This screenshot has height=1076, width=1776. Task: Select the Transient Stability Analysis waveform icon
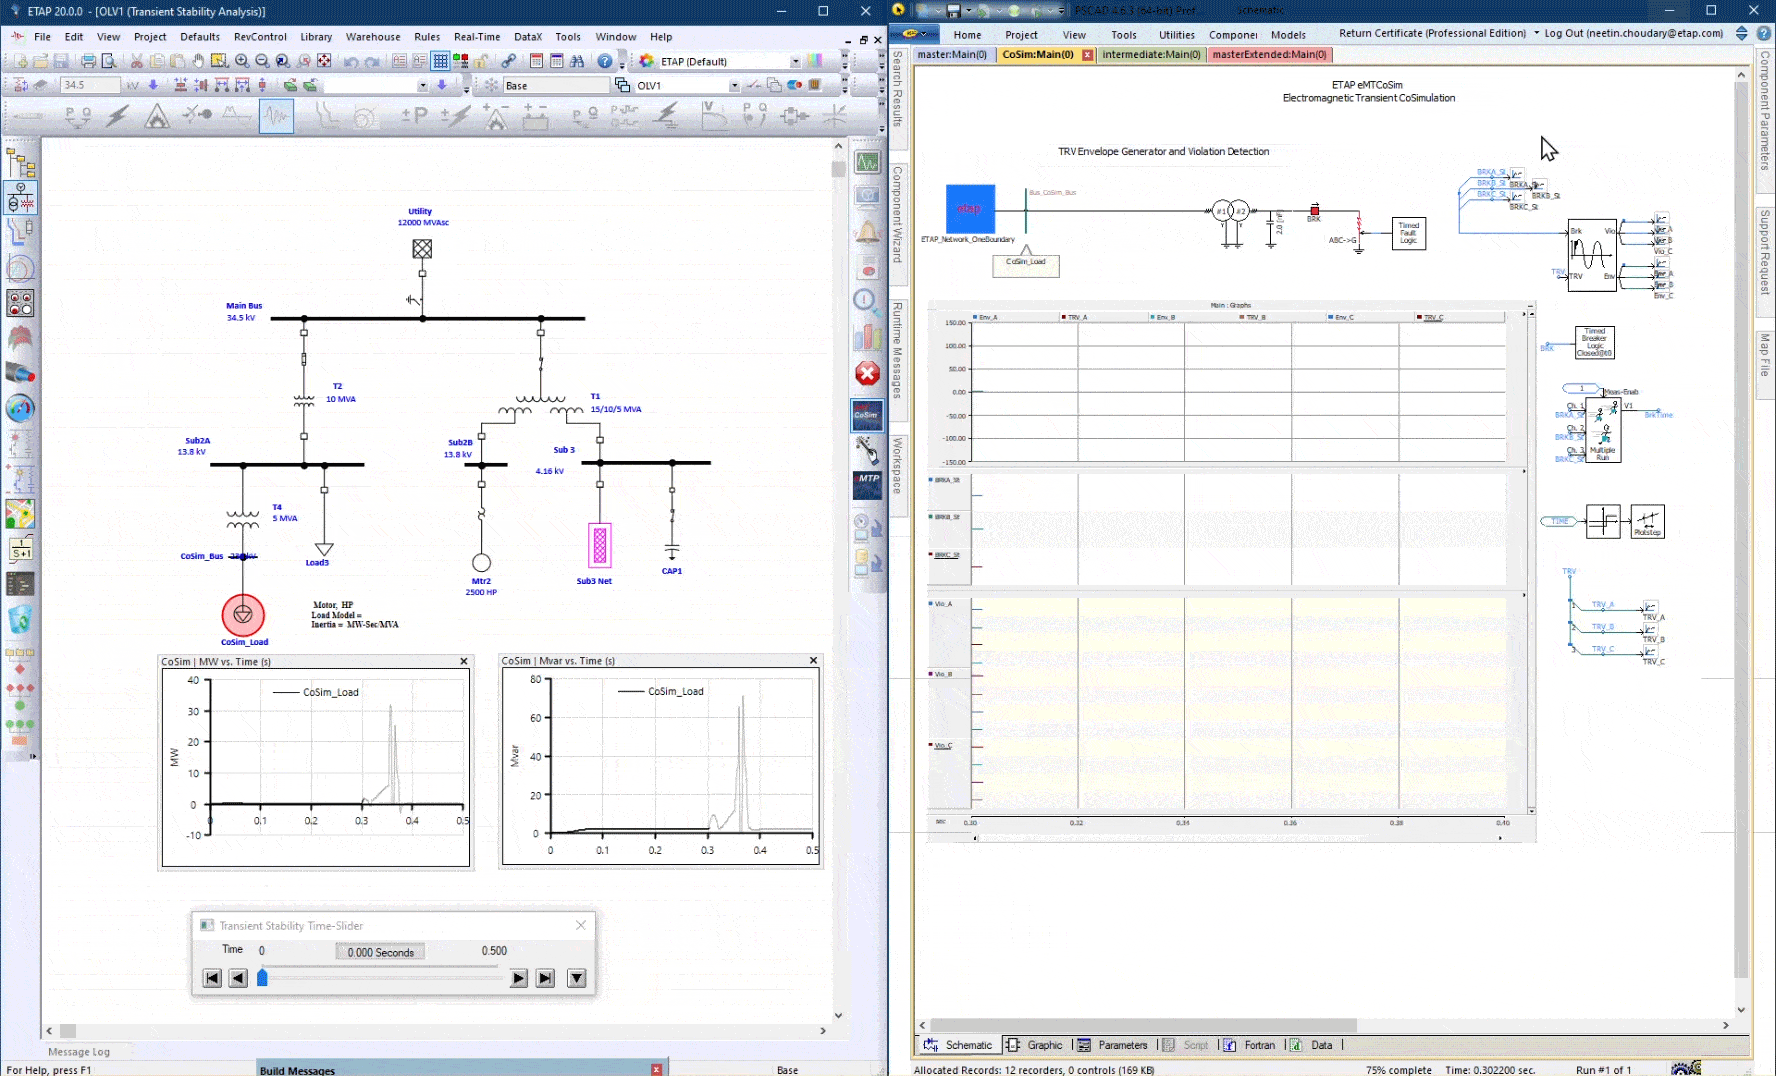(276, 117)
